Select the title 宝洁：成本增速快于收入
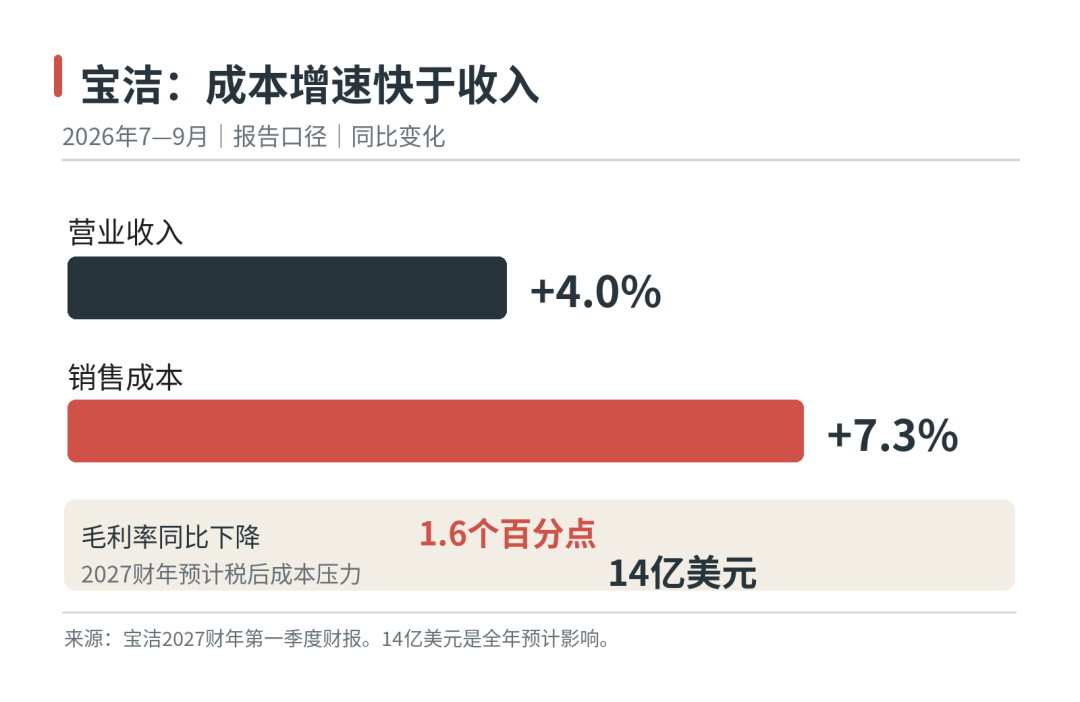The width and height of the screenshot is (1080, 702). pyautogui.click(x=310, y=86)
